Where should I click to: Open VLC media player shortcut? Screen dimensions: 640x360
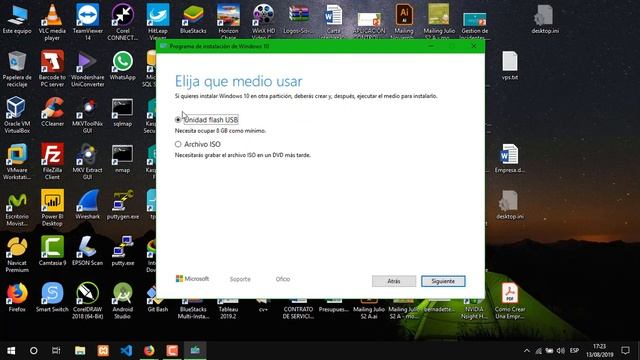pyautogui.click(x=52, y=22)
